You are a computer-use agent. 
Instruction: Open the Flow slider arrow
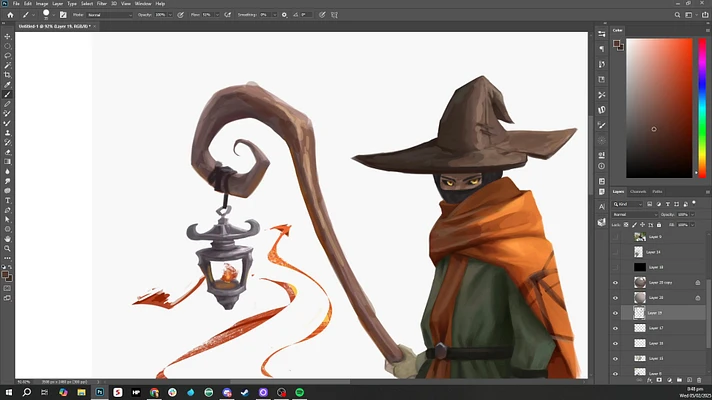pos(217,15)
